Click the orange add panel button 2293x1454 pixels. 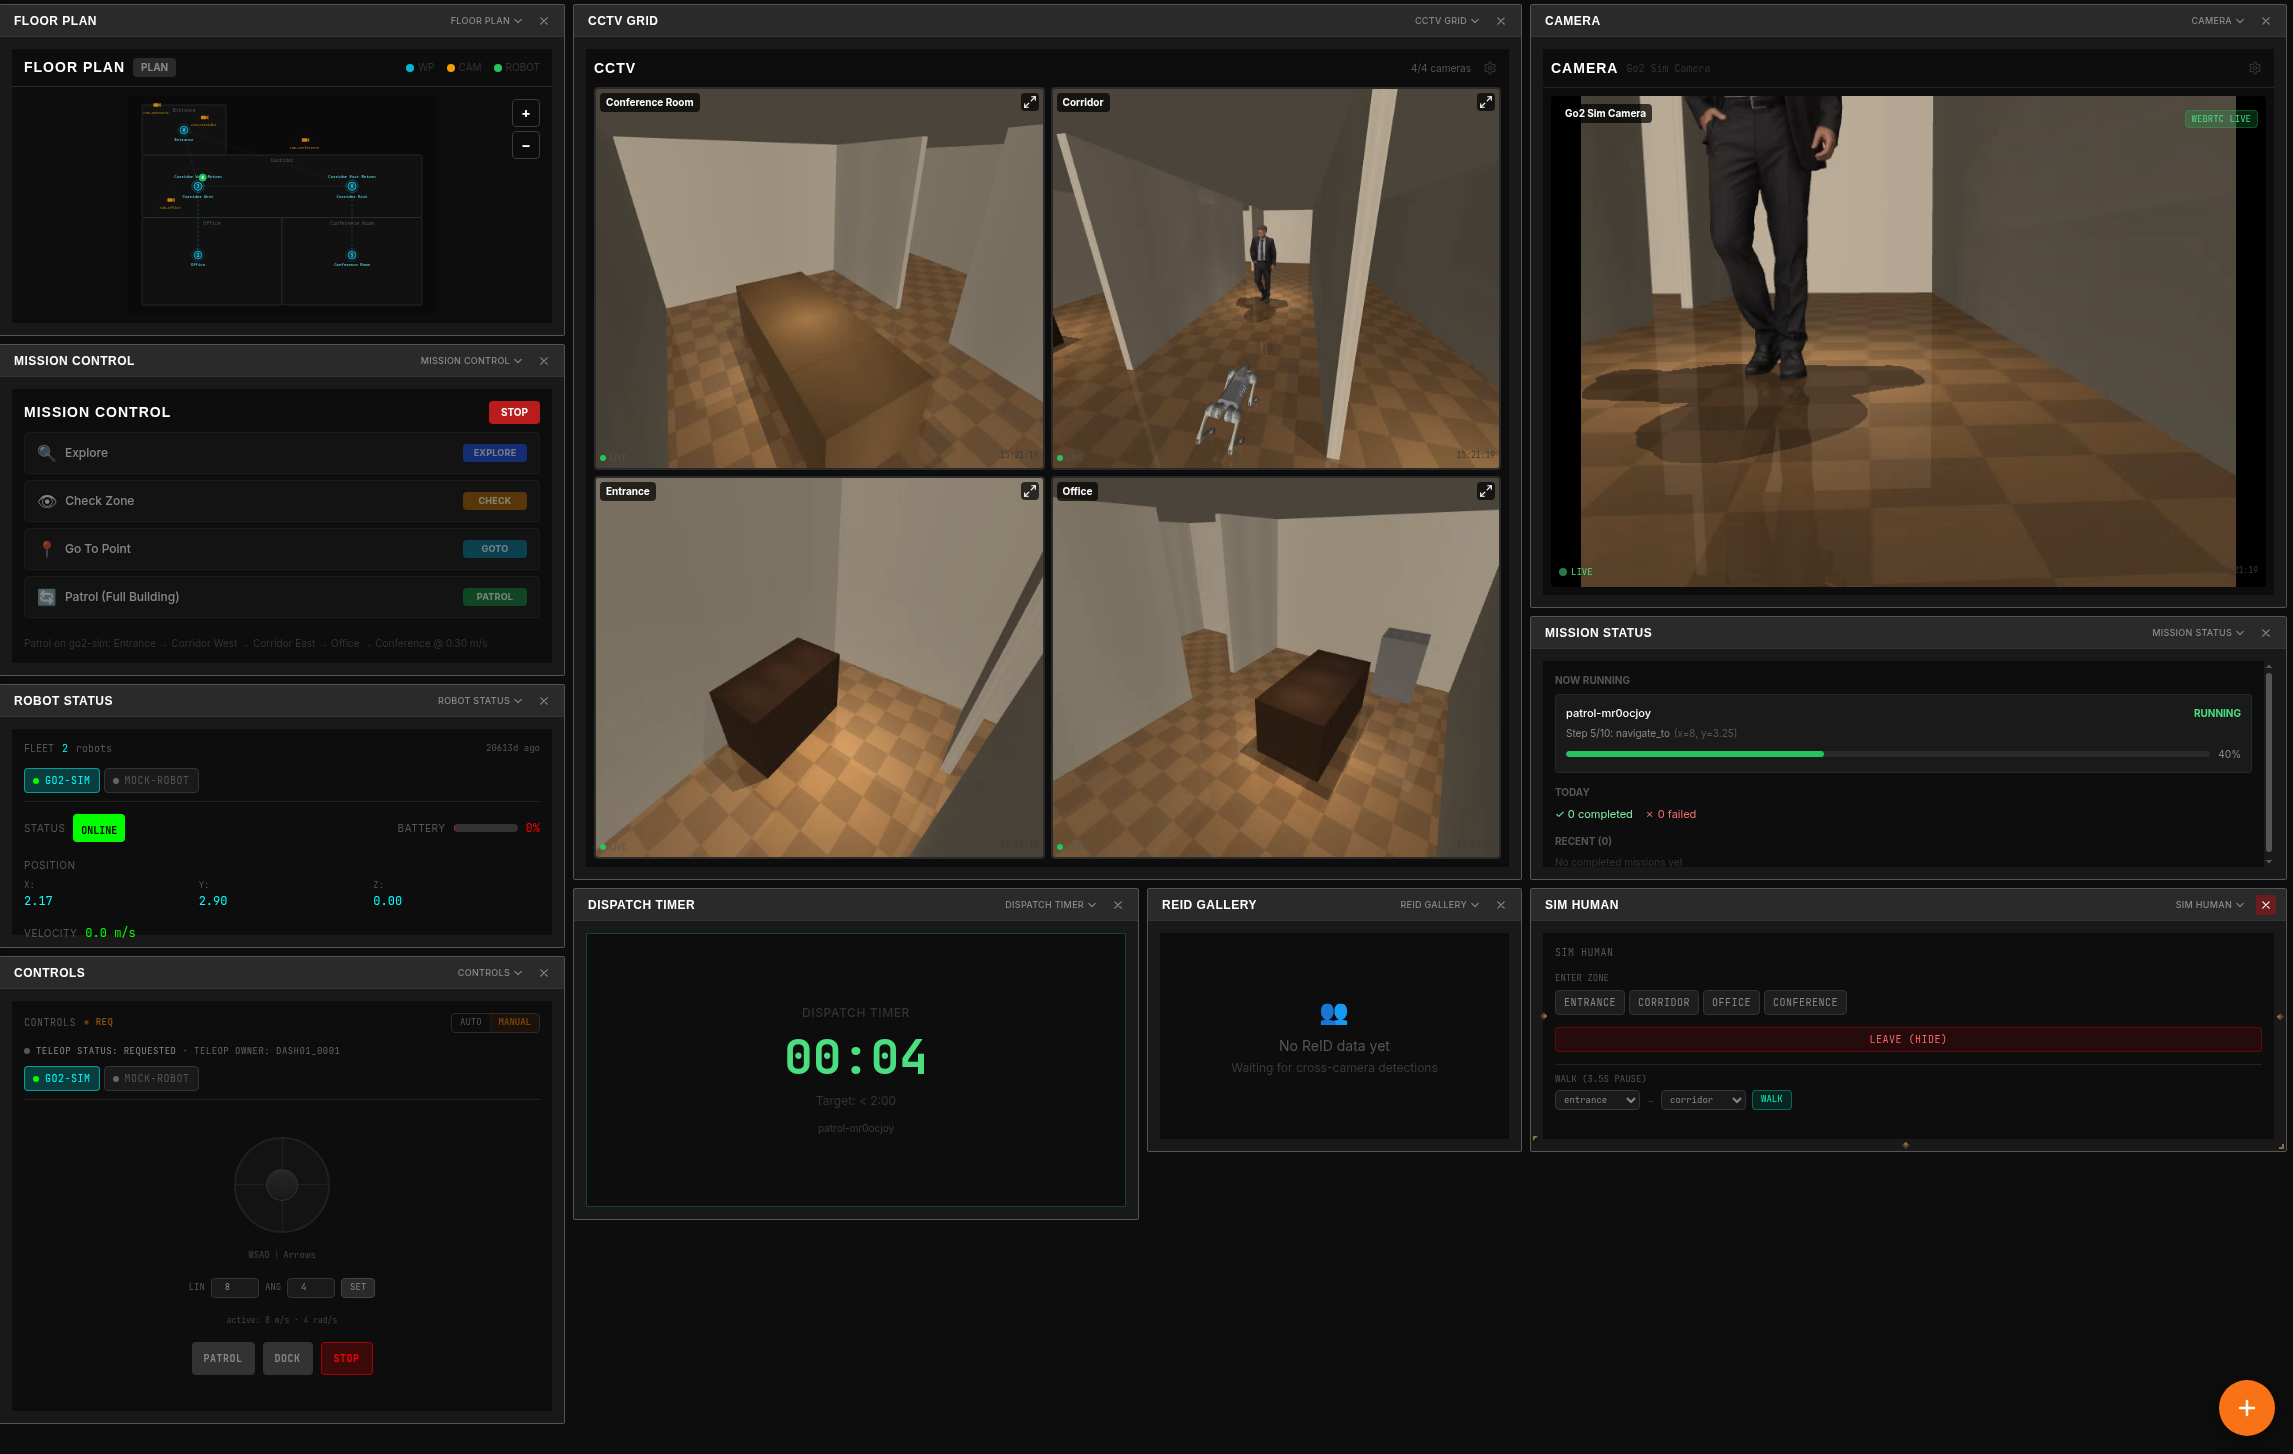point(2247,1408)
